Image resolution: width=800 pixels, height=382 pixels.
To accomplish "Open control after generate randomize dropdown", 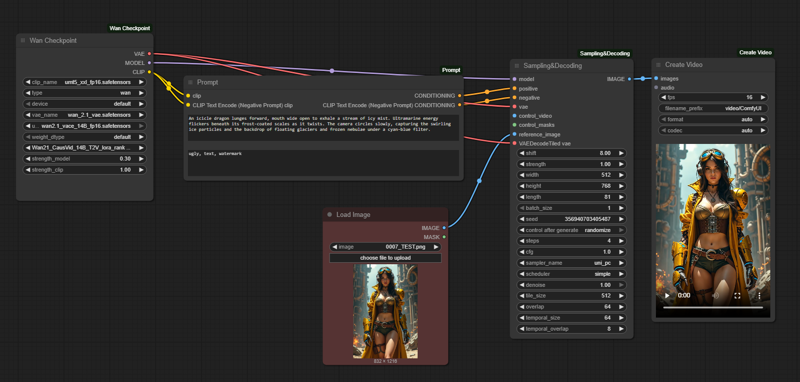I will coord(571,230).
